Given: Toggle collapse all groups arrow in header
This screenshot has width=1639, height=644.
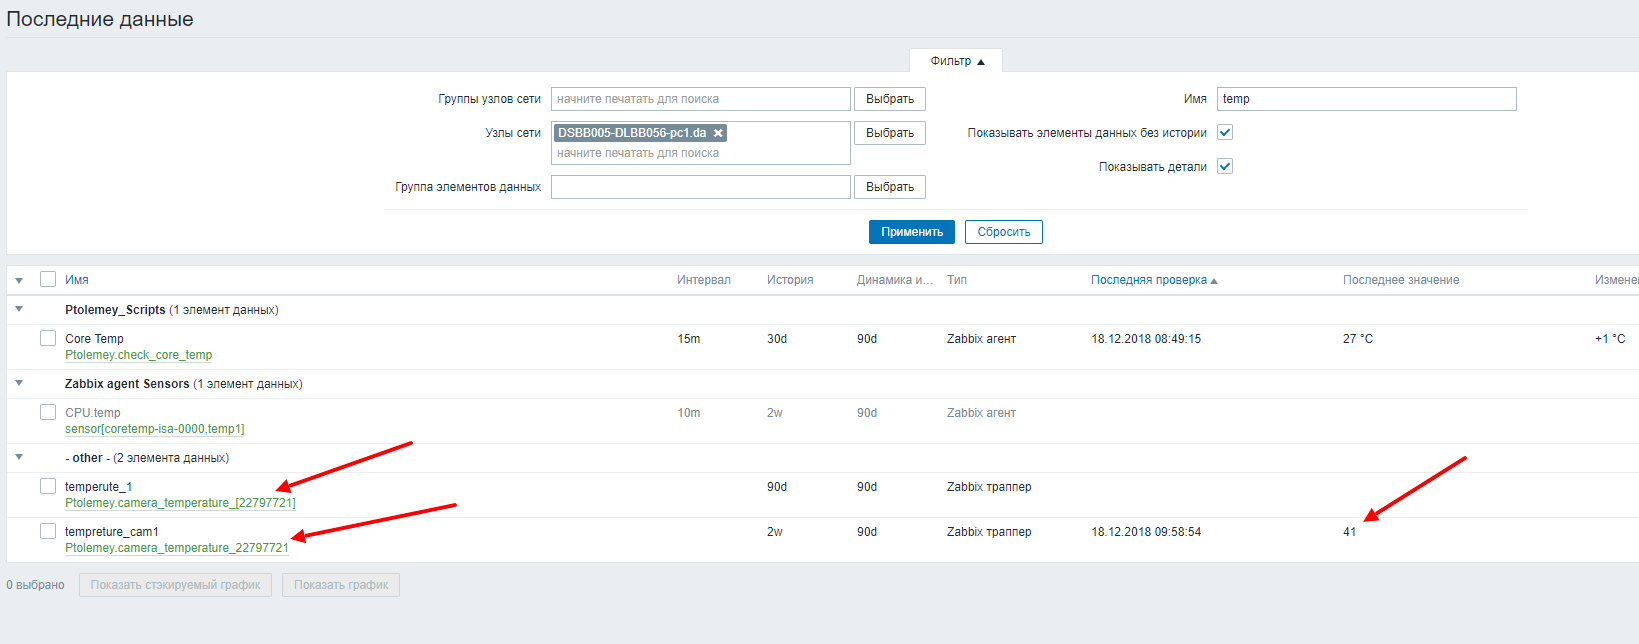Looking at the screenshot, I should point(19,281).
